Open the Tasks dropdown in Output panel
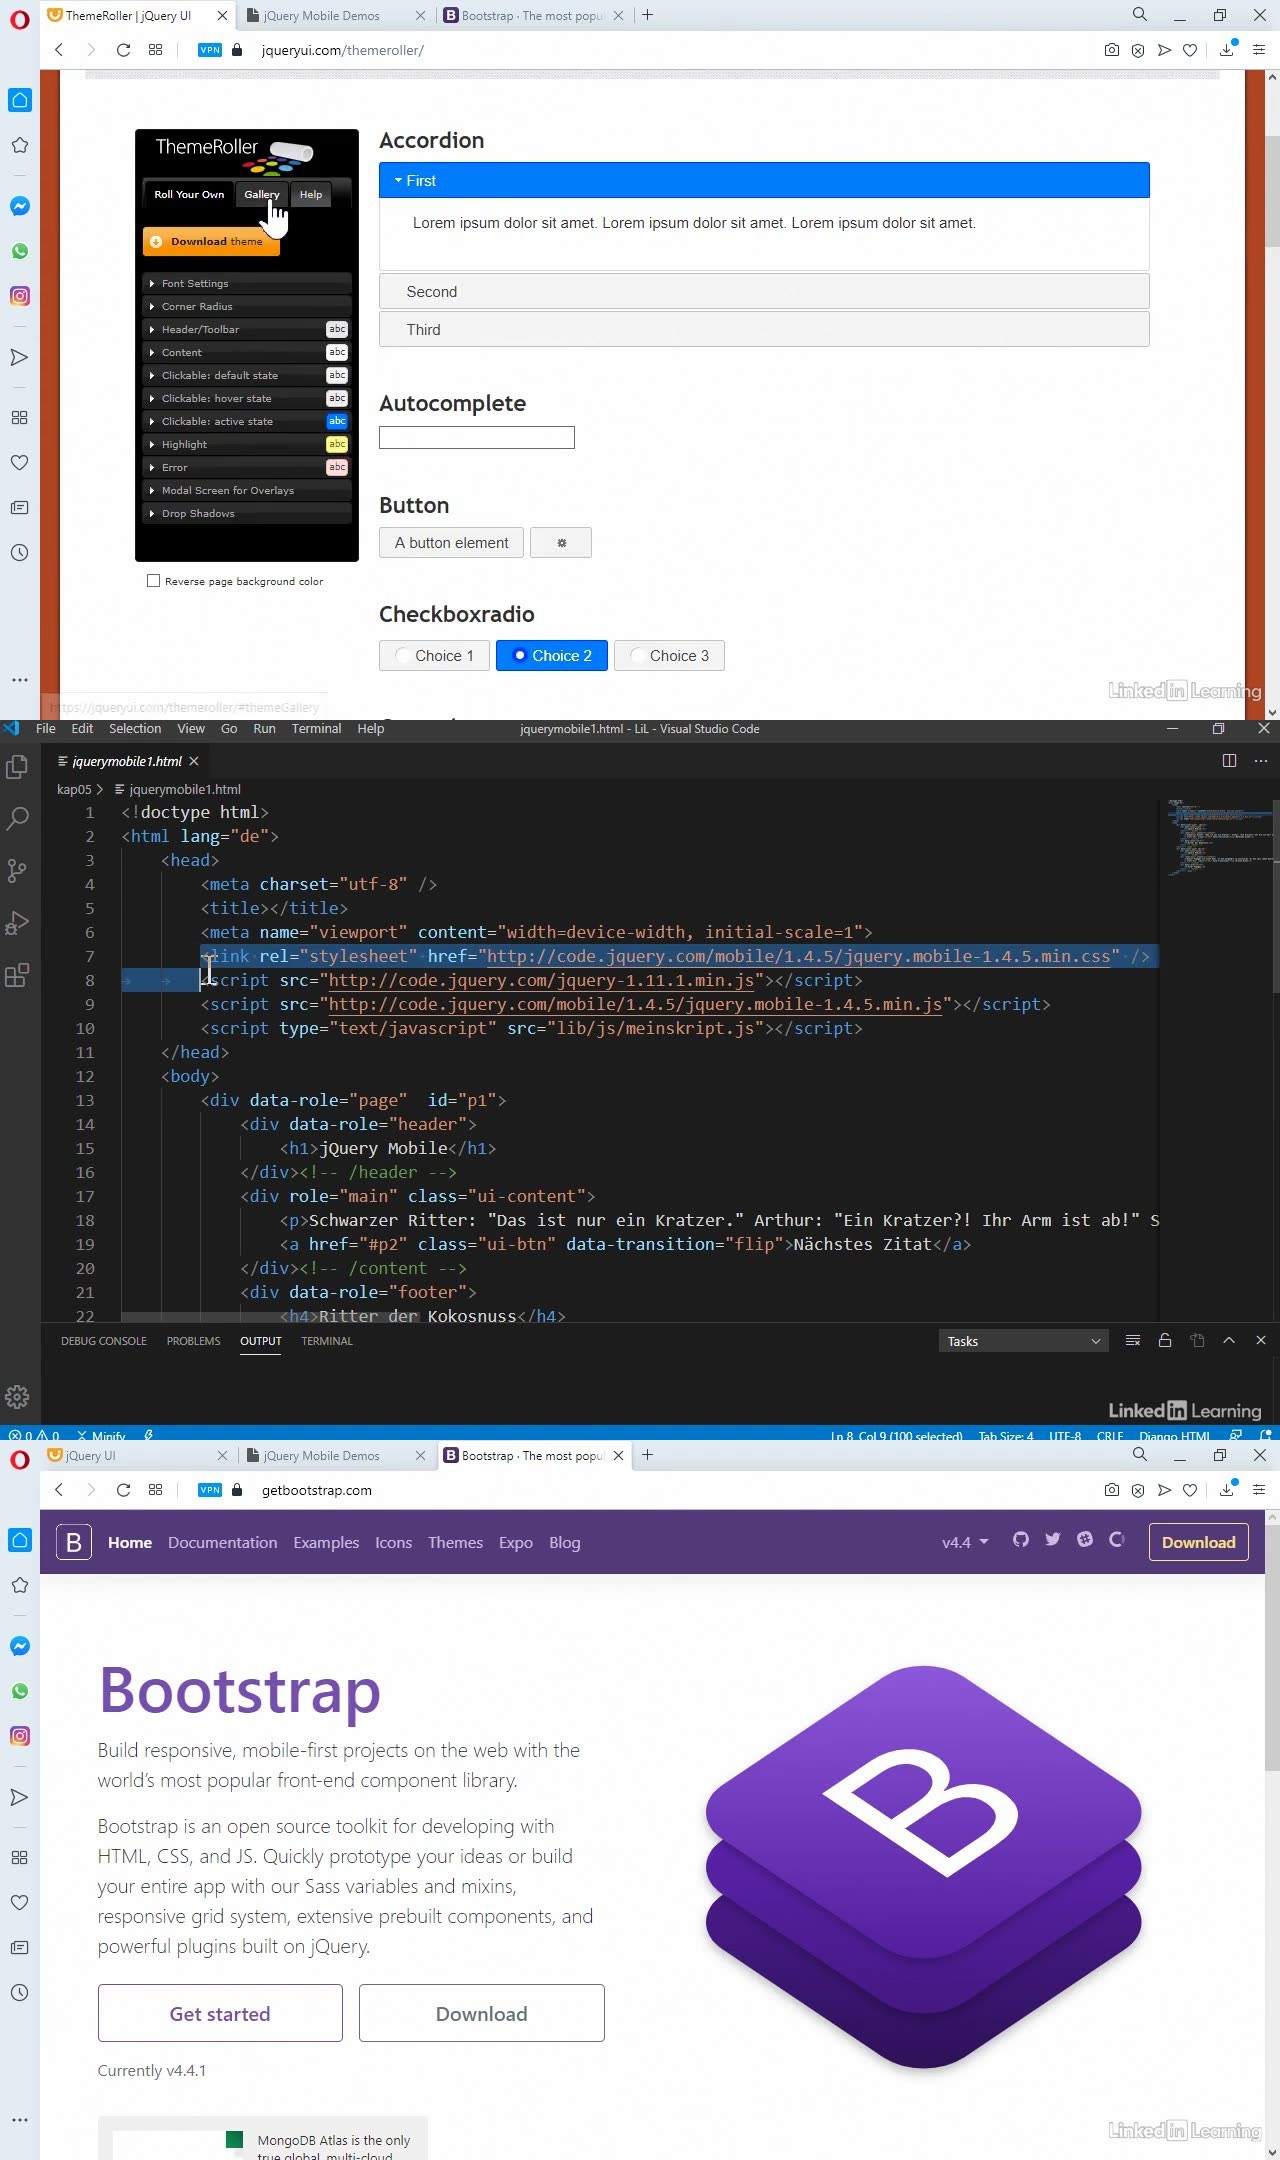Viewport: 1280px width, 2160px height. coord(1023,1341)
